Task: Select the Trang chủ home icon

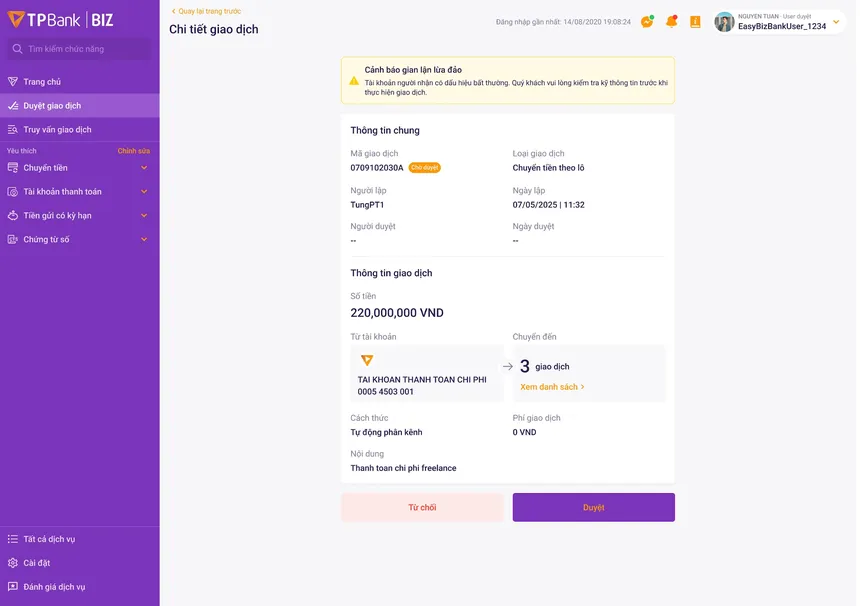Action: pos(12,80)
